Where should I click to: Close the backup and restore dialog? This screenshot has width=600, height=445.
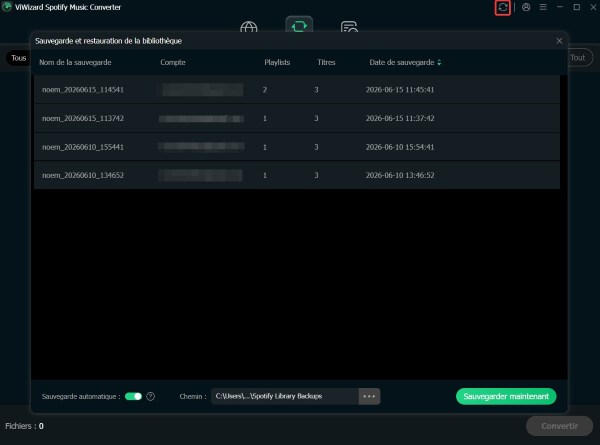(x=559, y=41)
